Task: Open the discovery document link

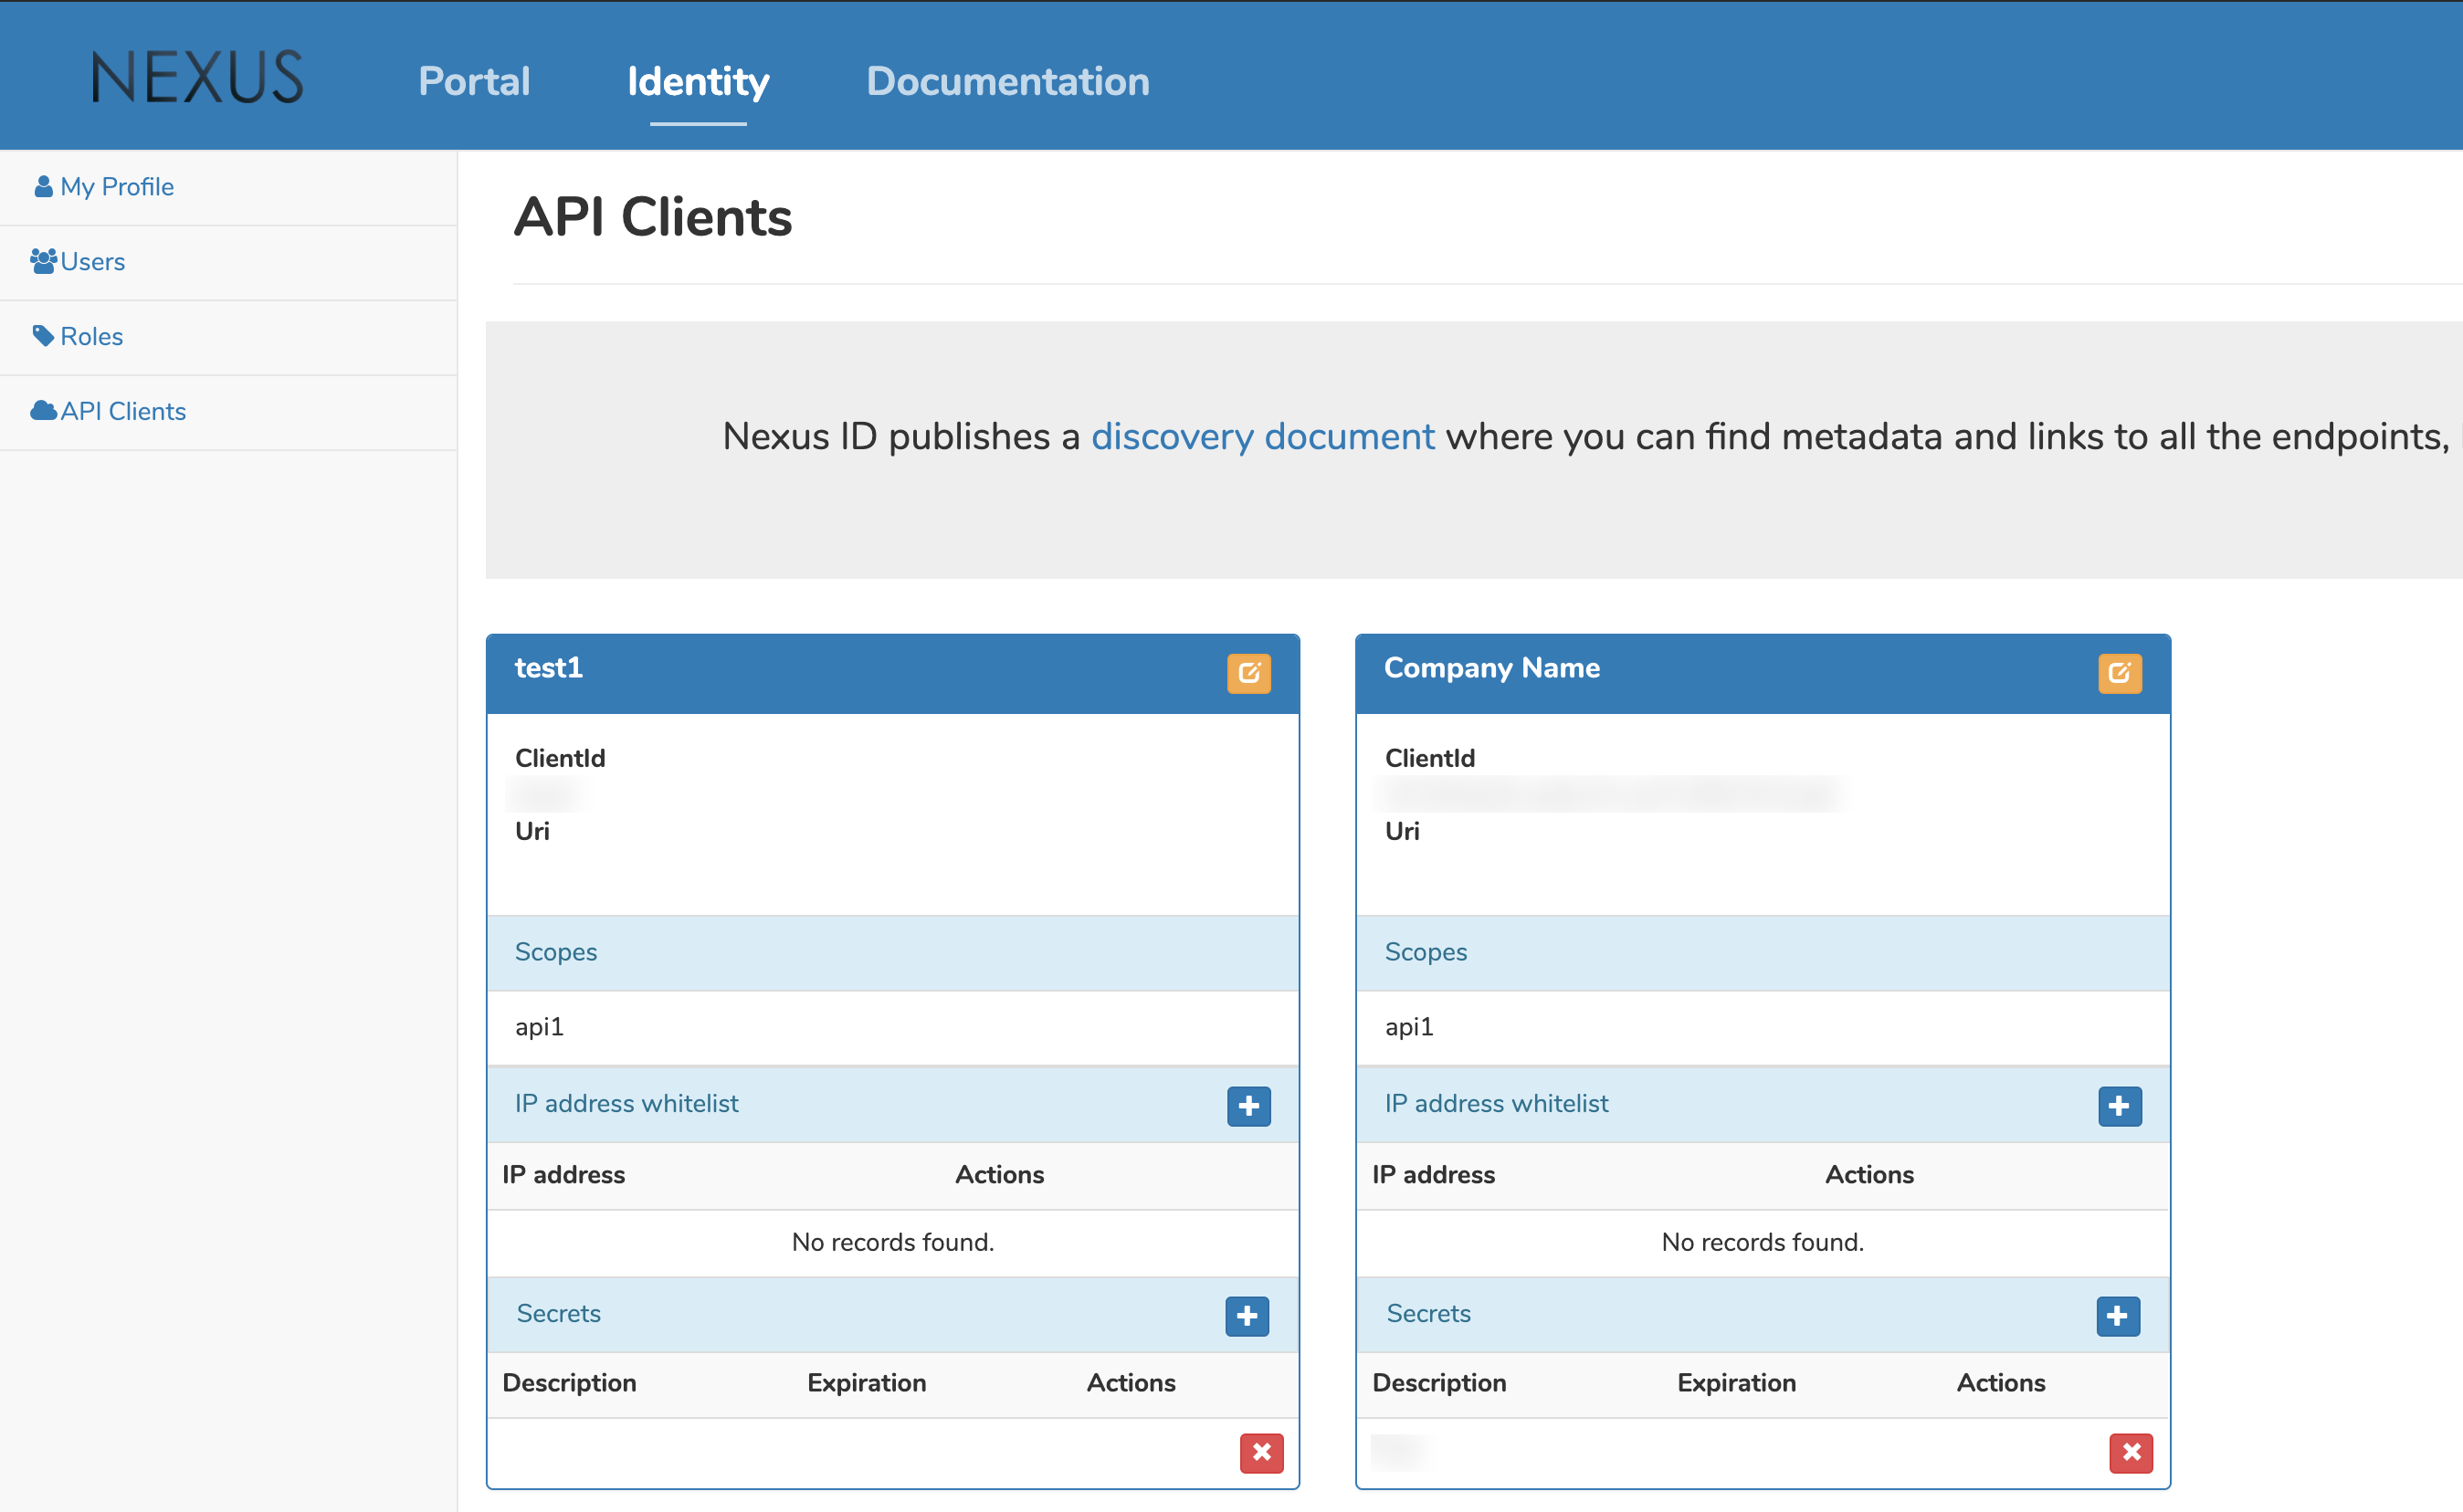Action: [x=1262, y=437]
